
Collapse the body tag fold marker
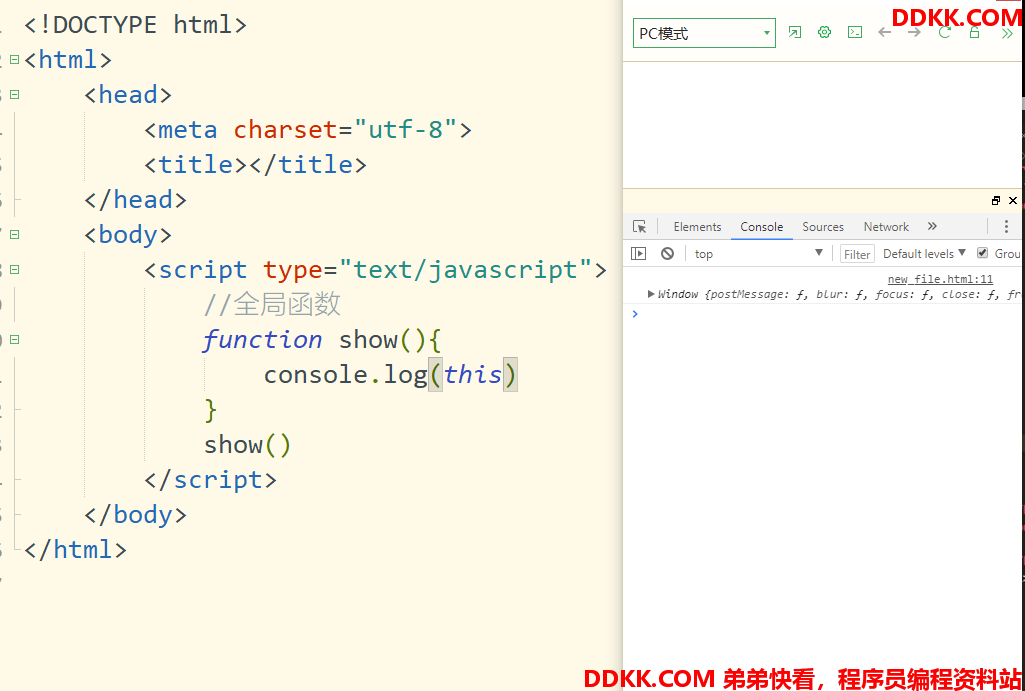14,234
